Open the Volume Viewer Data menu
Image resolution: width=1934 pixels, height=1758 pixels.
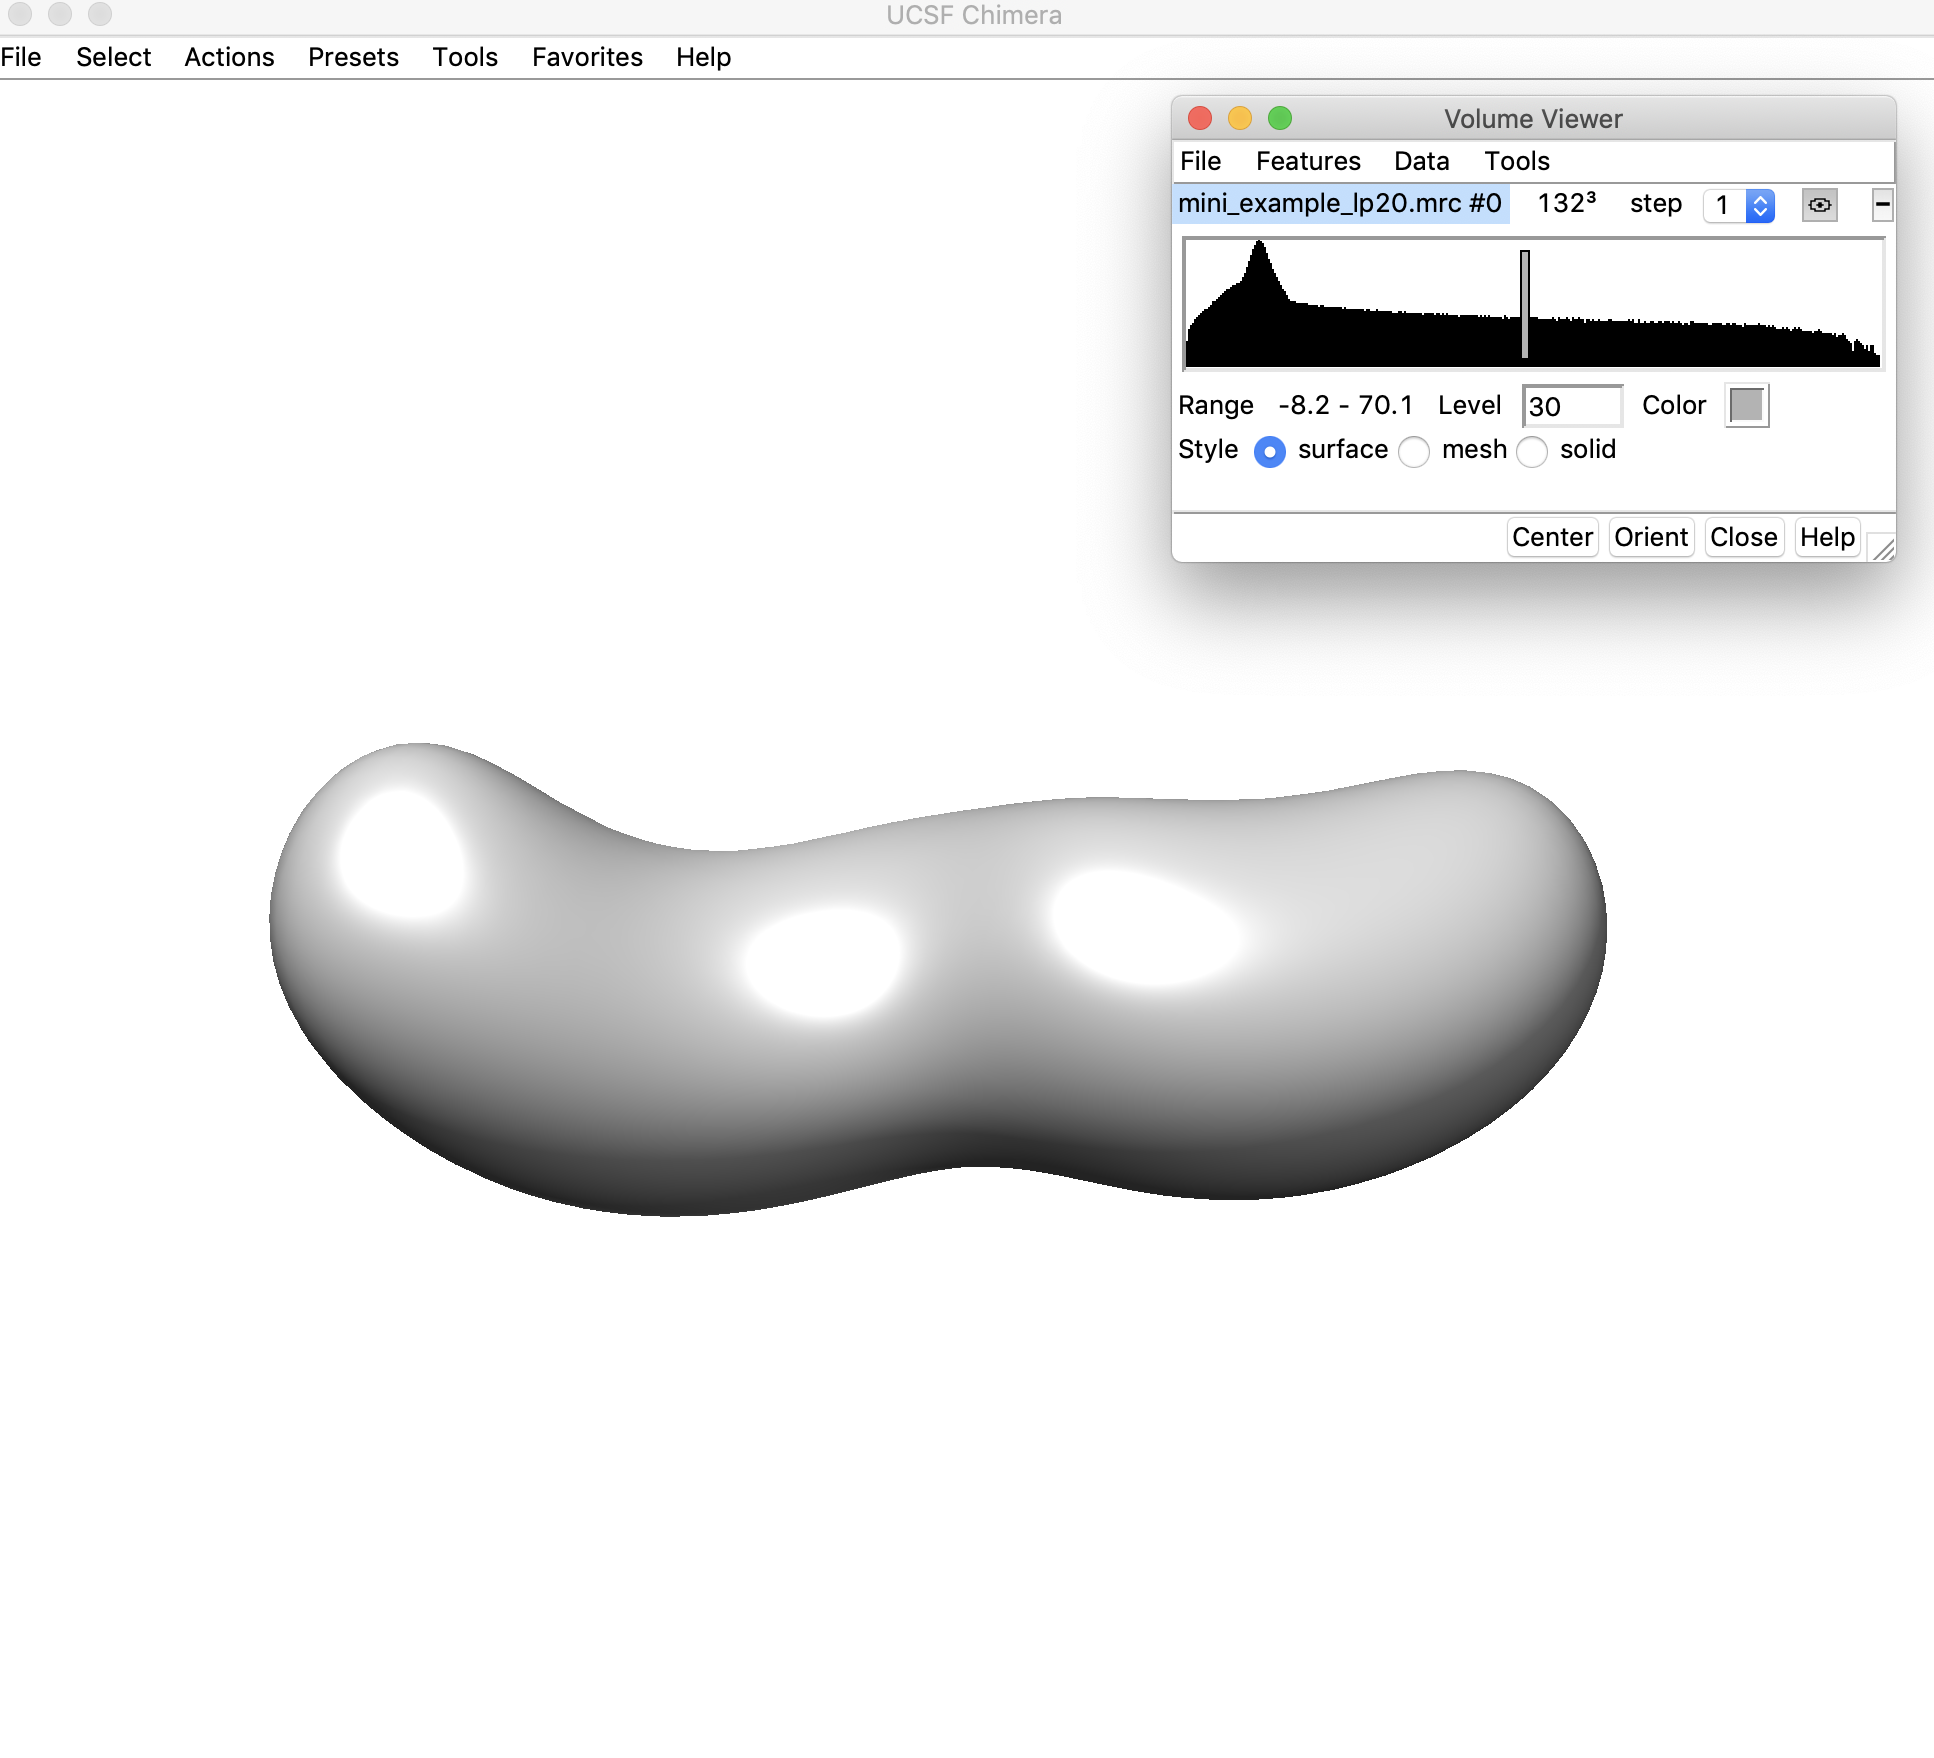(1421, 161)
